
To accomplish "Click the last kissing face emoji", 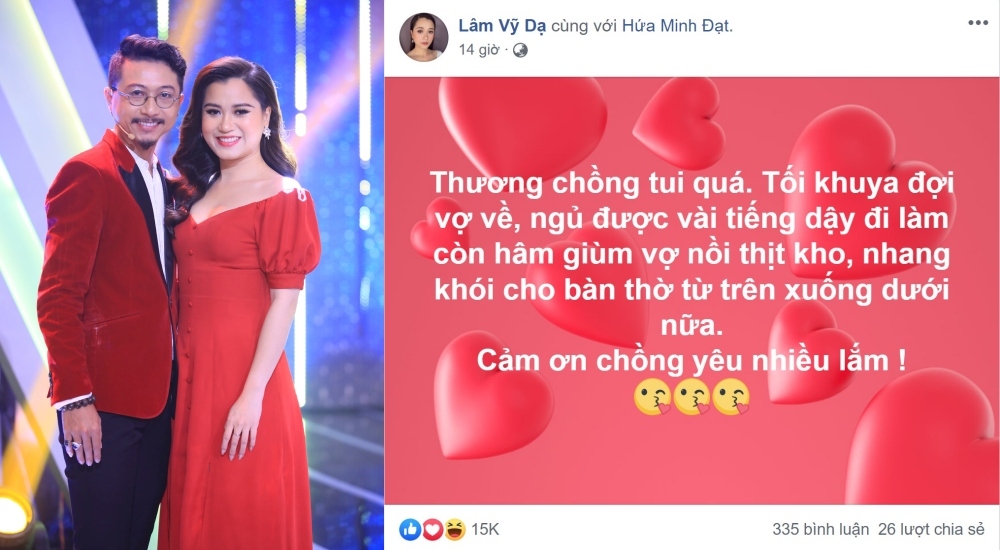I will click(x=731, y=397).
